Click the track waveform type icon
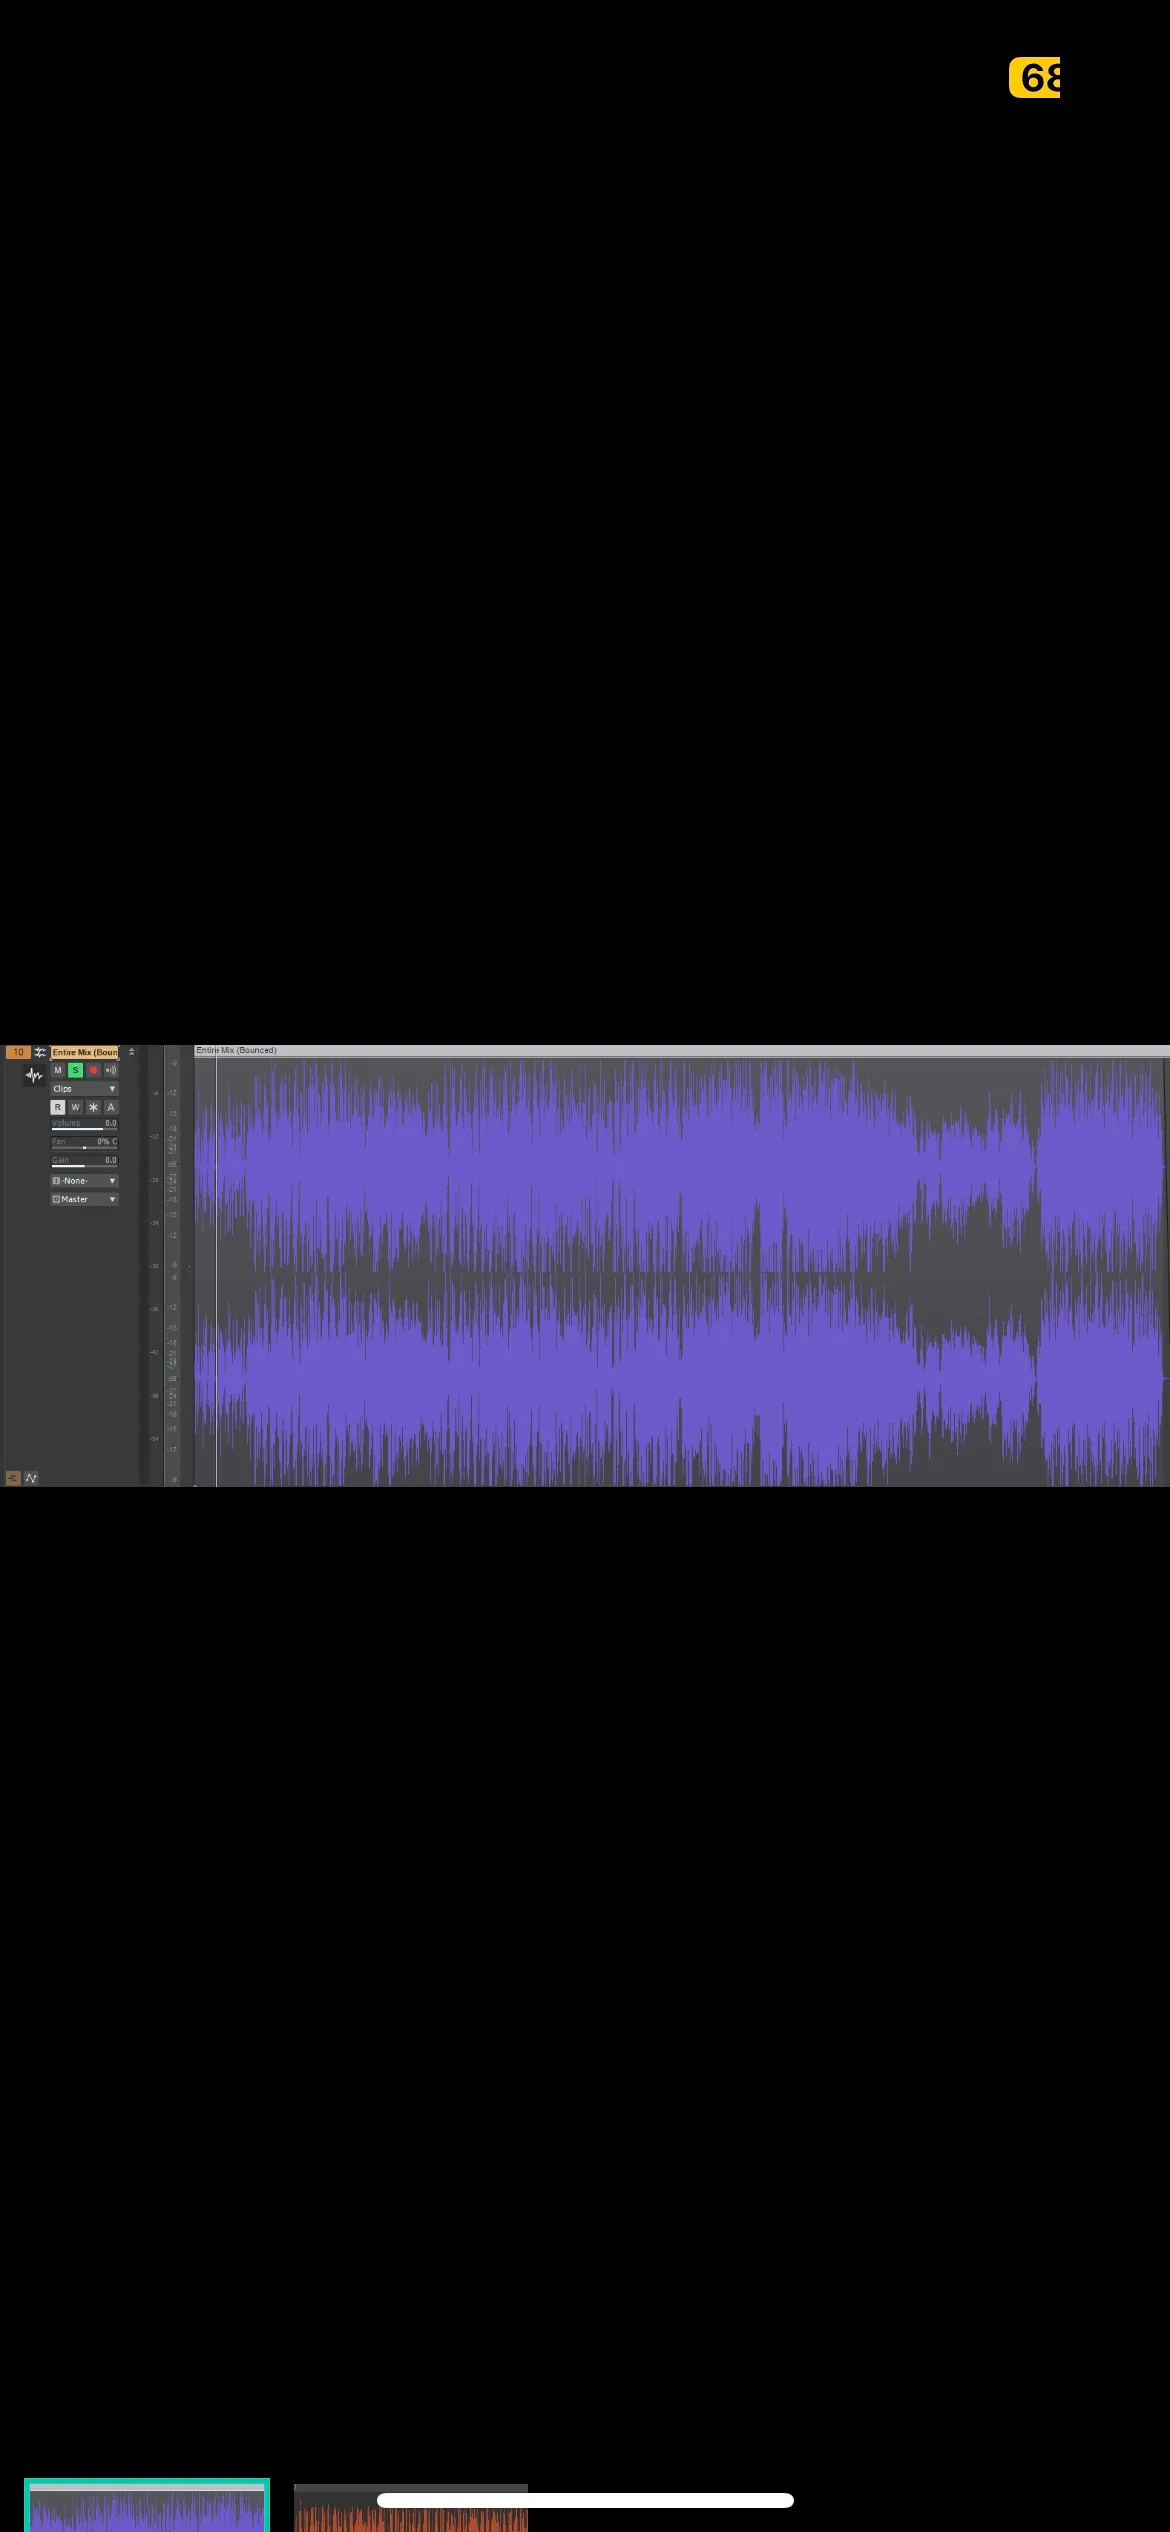This screenshot has height=2532, width=1170. coord(34,1076)
